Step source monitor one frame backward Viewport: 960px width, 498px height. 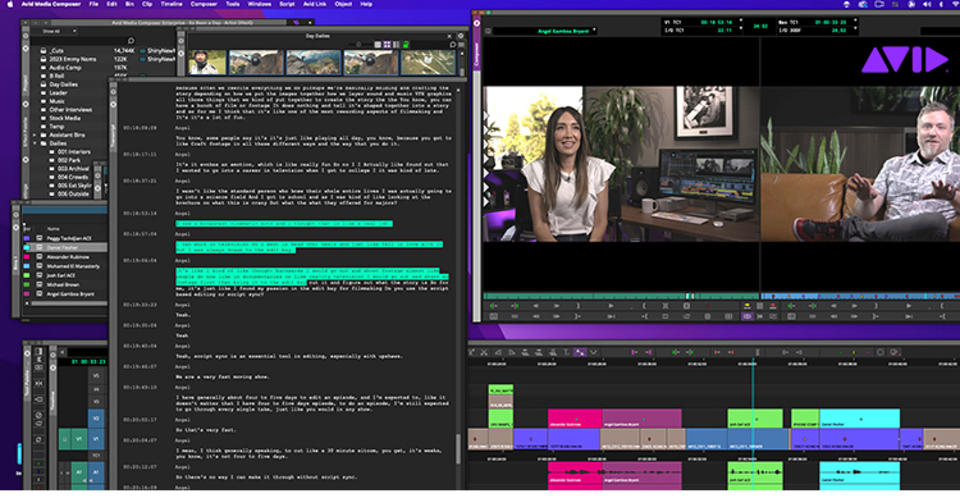point(536,306)
